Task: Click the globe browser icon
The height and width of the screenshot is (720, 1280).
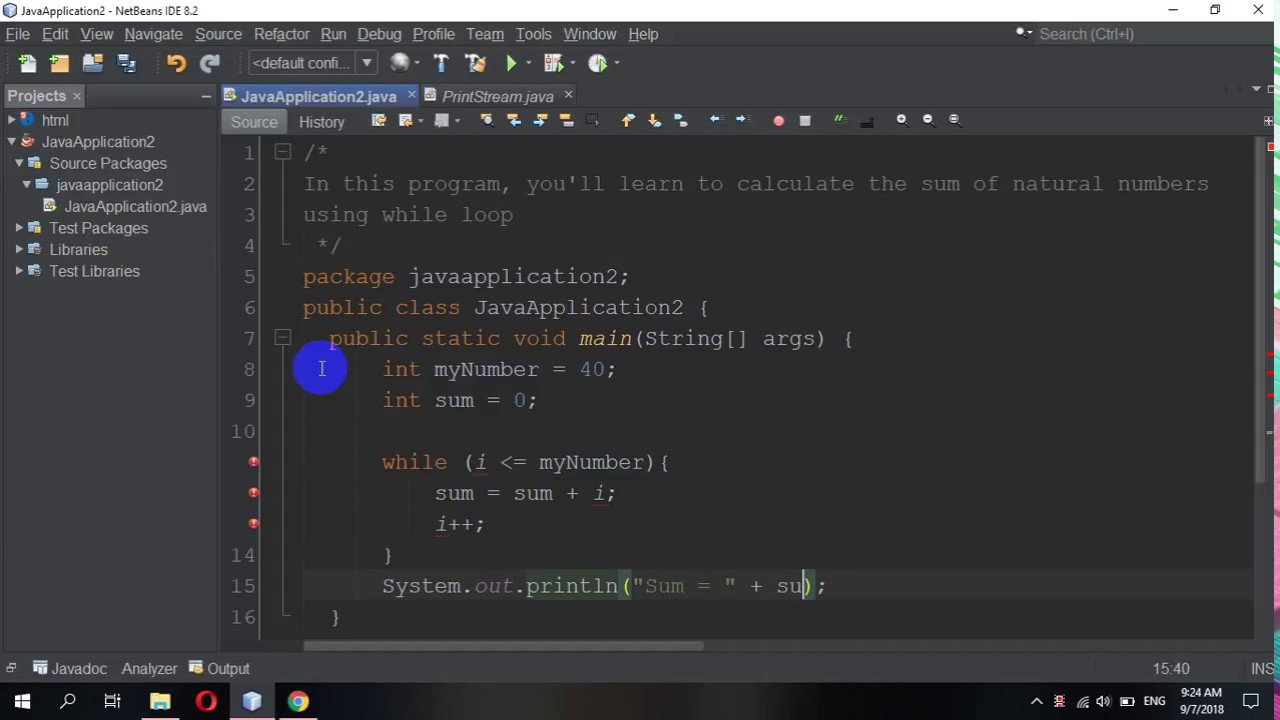Action: pos(400,63)
